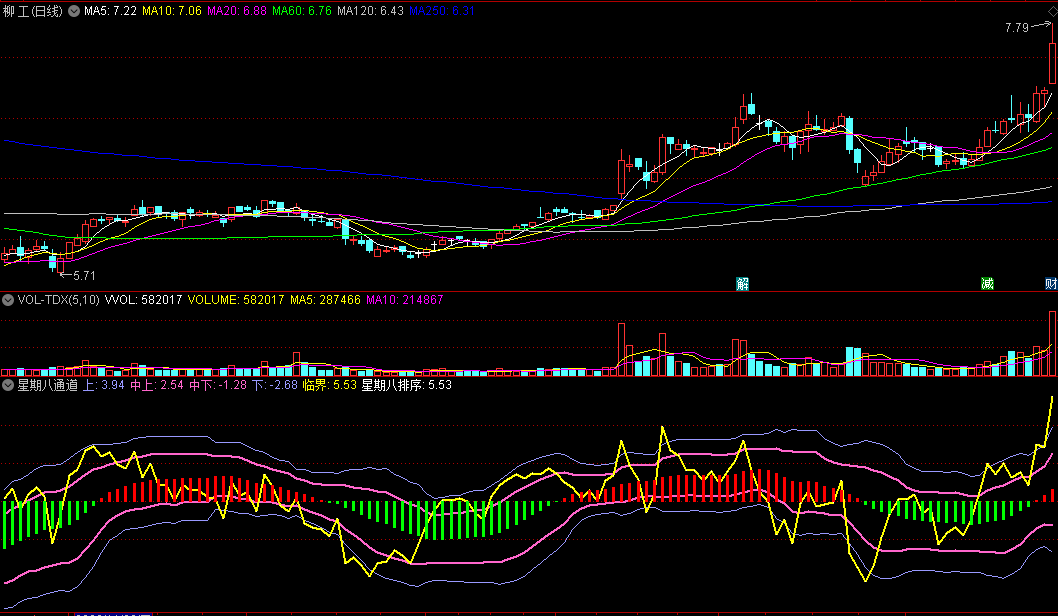Select the MA120: 6.43 label
Screen dimensions: 1058x616
pyautogui.click(x=370, y=11)
